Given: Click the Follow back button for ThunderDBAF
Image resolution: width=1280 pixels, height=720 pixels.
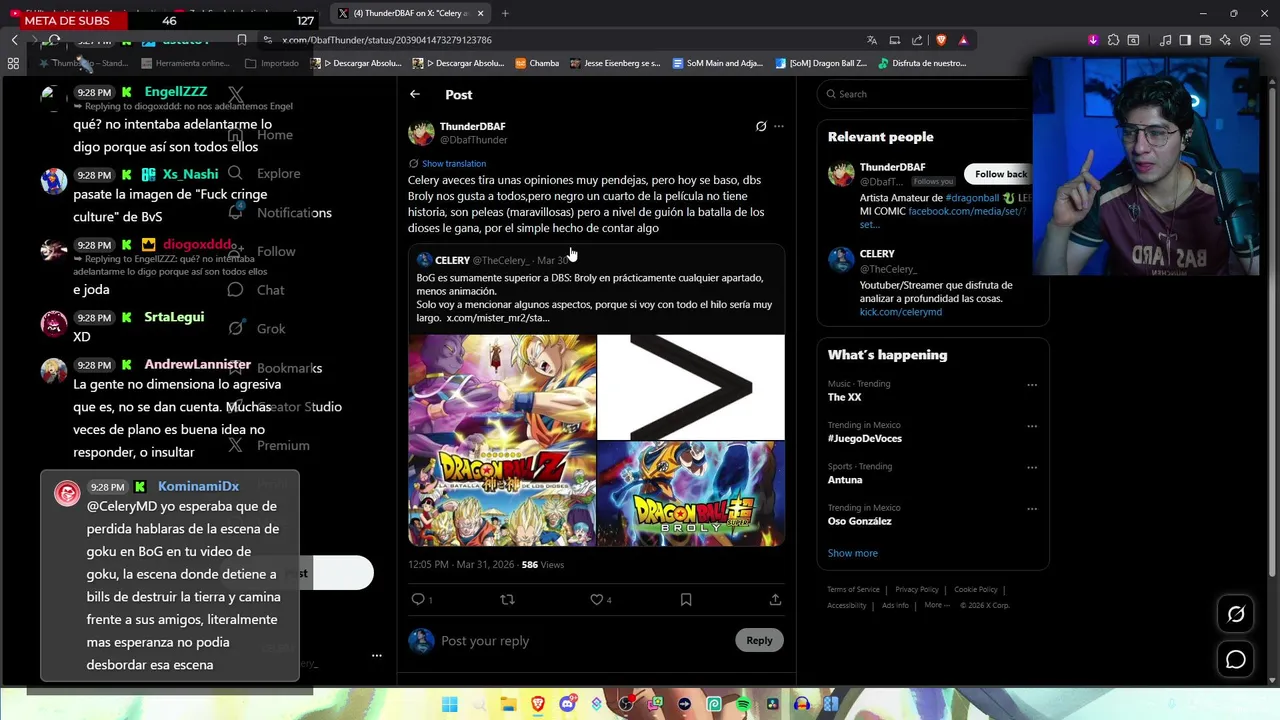Looking at the screenshot, I should click(1001, 174).
